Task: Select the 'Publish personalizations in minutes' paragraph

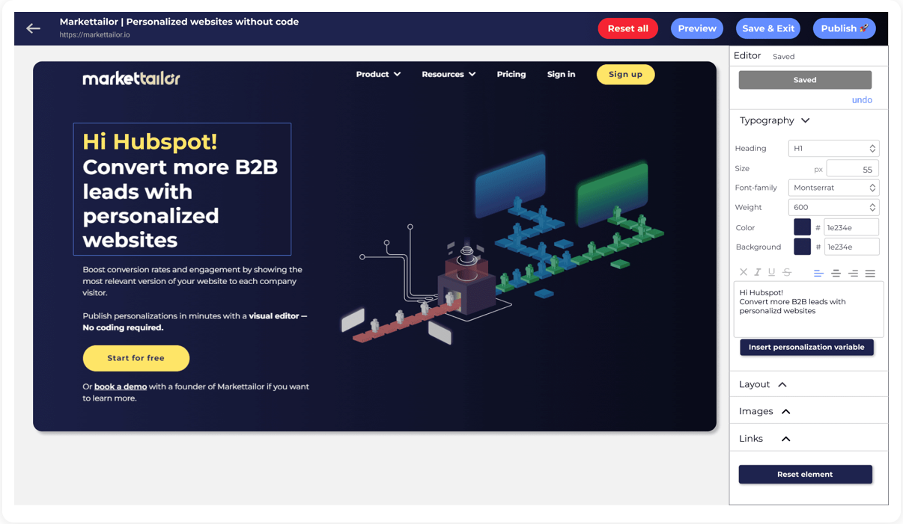Action: pos(195,322)
